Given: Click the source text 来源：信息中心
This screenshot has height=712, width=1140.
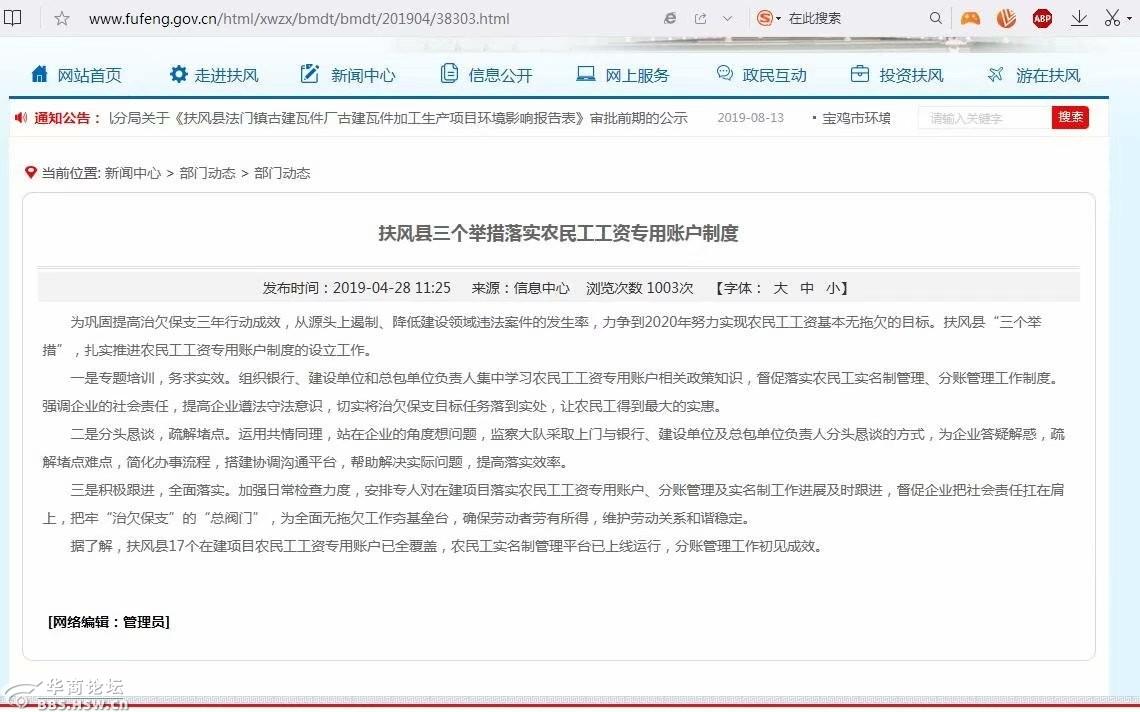Looking at the screenshot, I should 521,288.
